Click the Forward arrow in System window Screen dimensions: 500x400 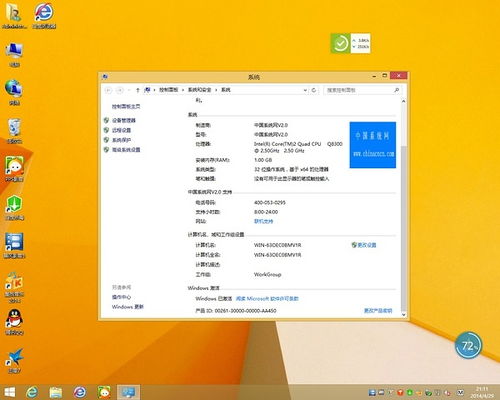[x=120, y=90]
